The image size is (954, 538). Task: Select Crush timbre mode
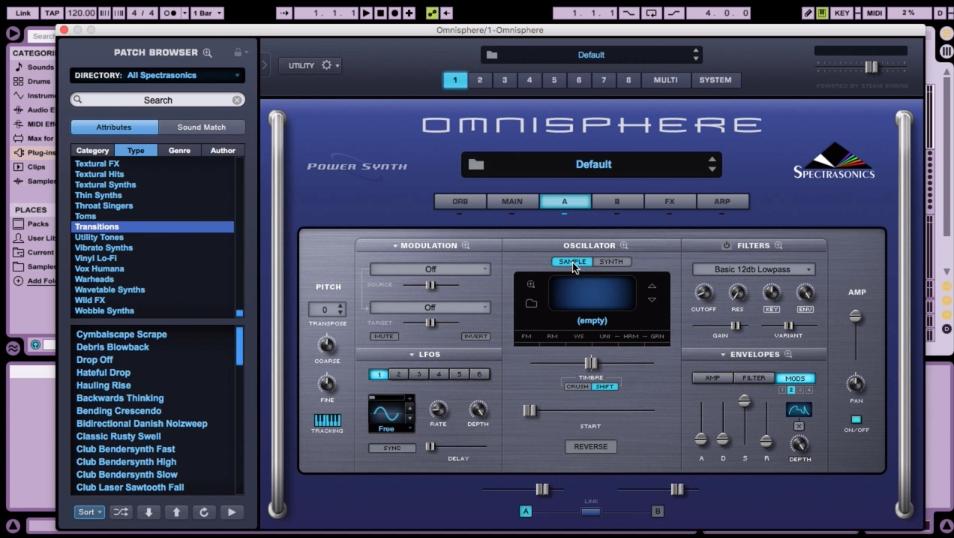577,387
